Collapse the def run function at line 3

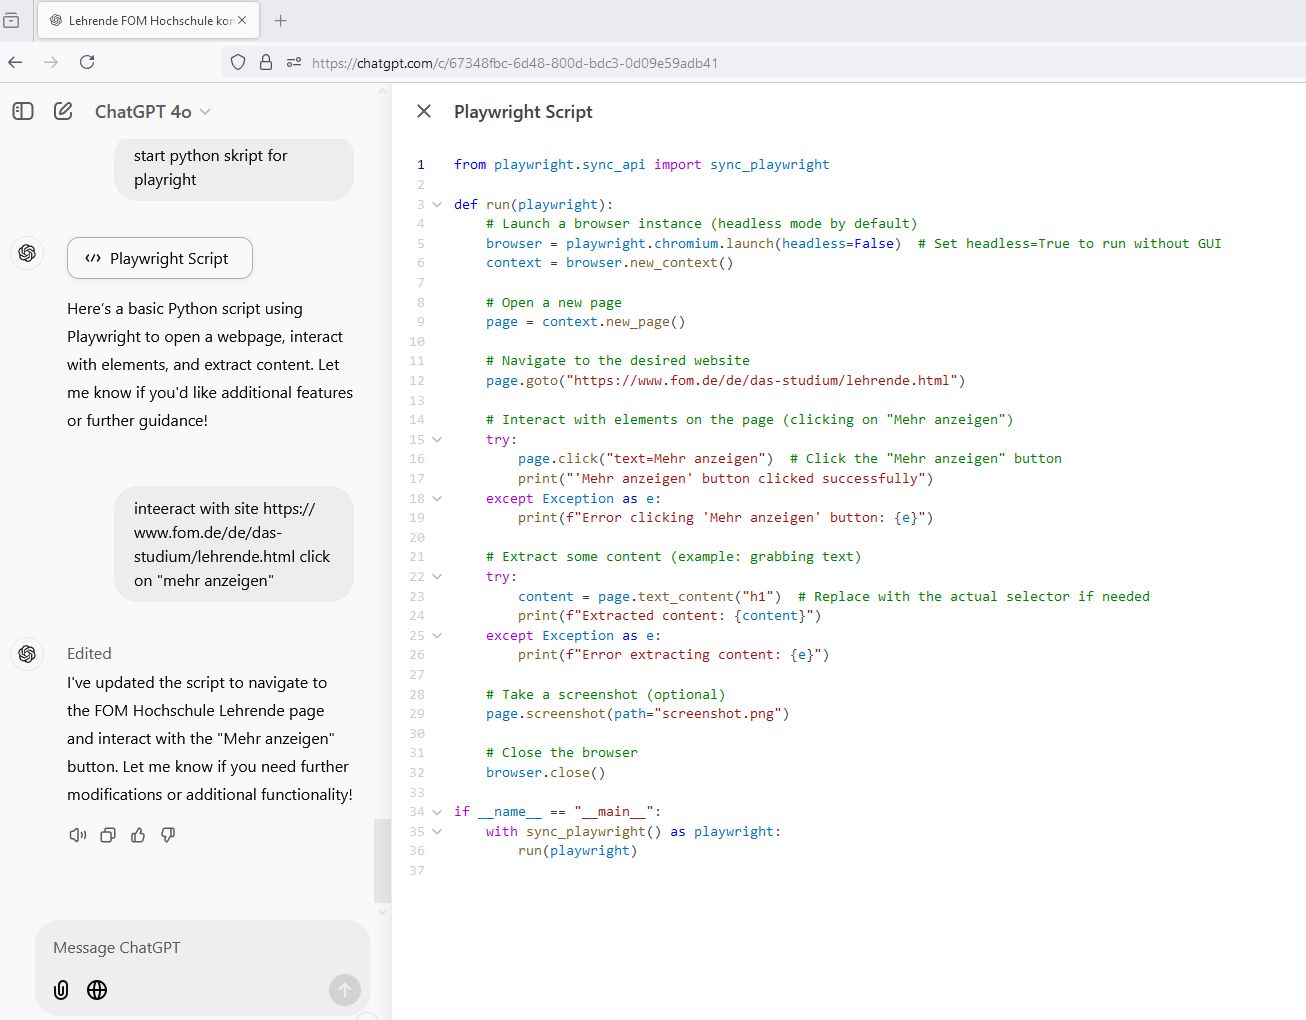click(x=437, y=204)
